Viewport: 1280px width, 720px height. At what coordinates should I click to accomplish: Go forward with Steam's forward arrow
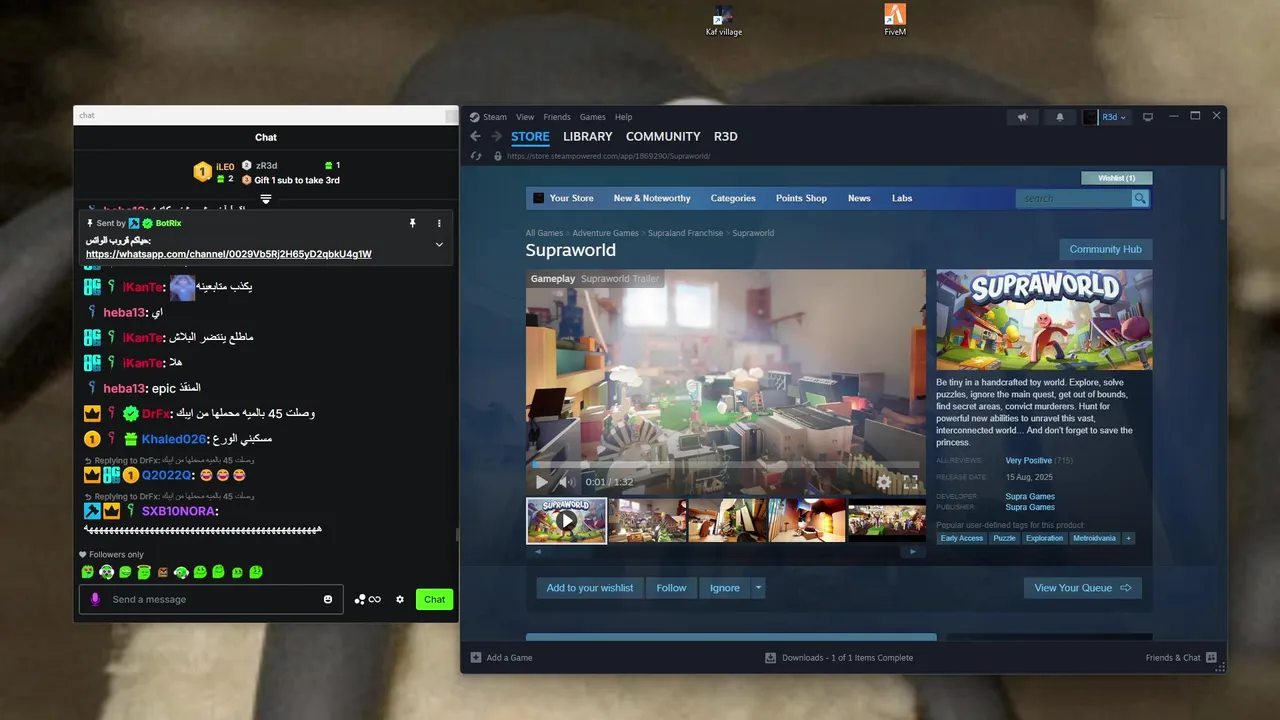tap(496, 137)
